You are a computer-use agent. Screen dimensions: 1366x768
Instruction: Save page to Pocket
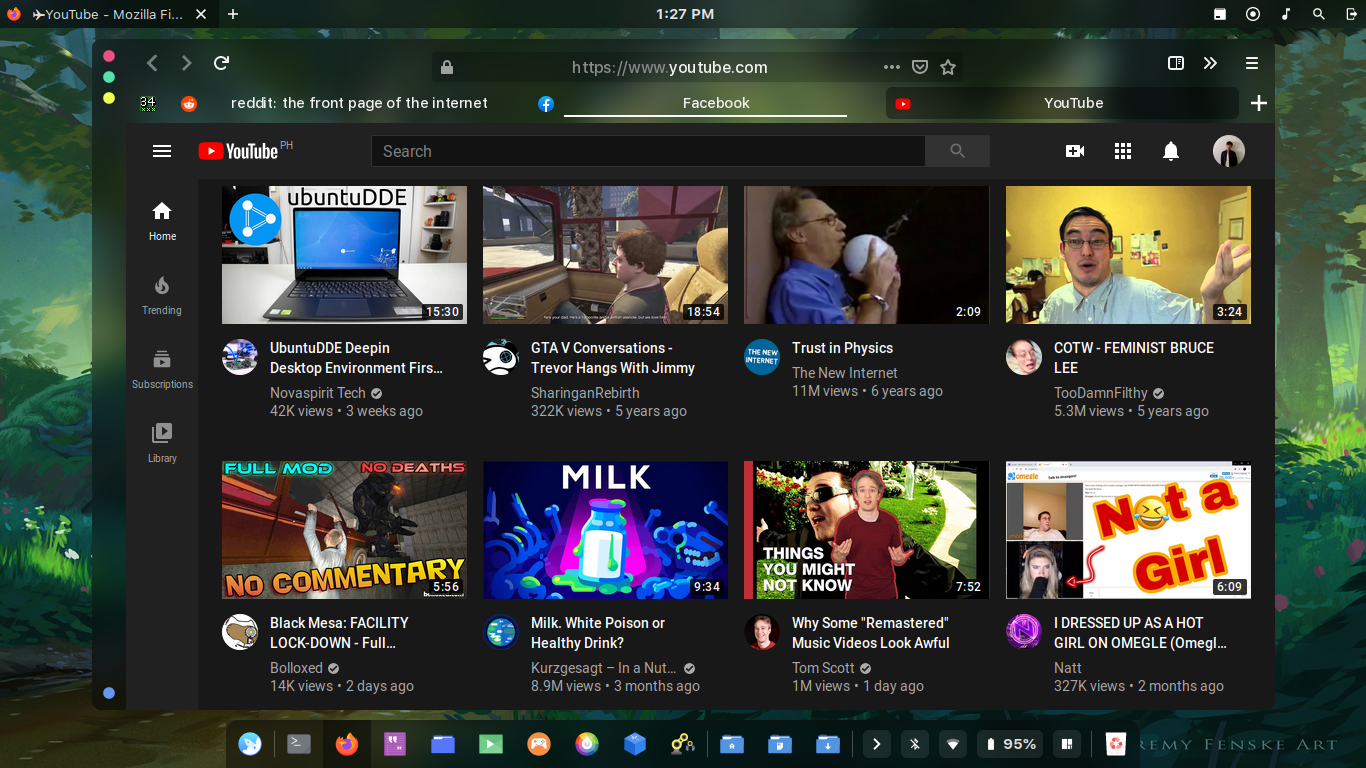pyautogui.click(x=920, y=67)
